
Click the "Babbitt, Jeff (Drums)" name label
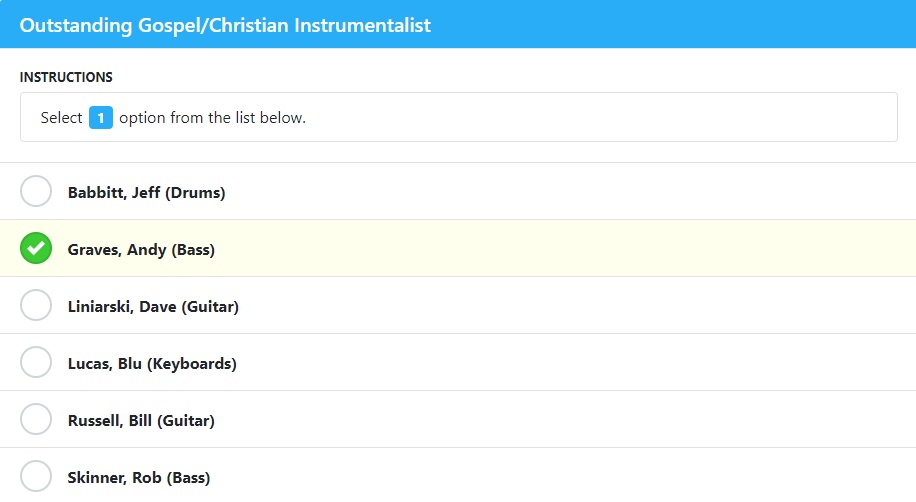tap(146, 192)
